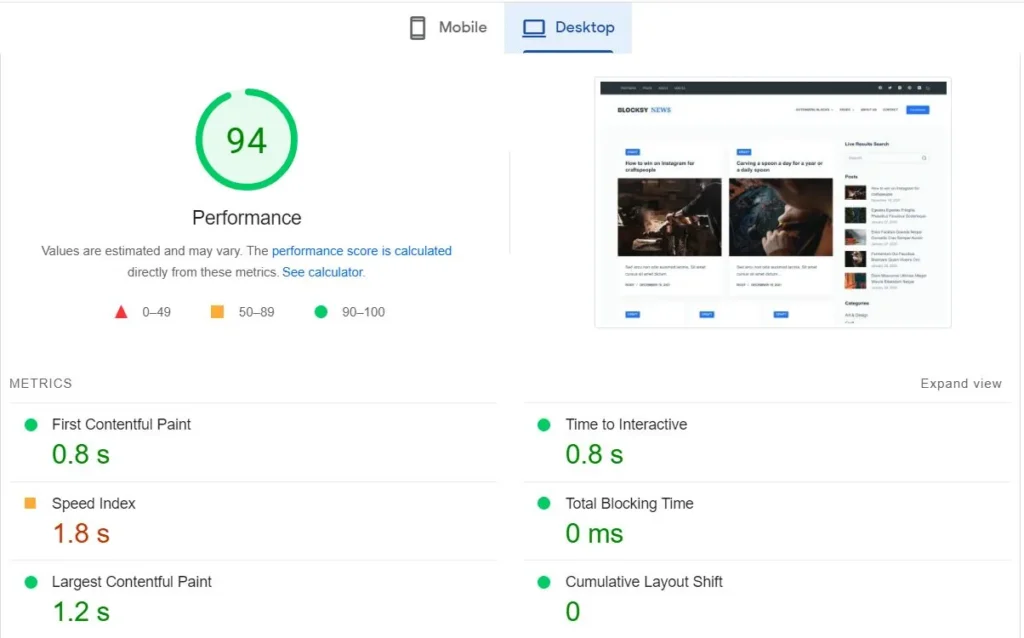Click the 0.8 s Time to Interactive value
Image resolution: width=1024 pixels, height=638 pixels.
(x=594, y=455)
